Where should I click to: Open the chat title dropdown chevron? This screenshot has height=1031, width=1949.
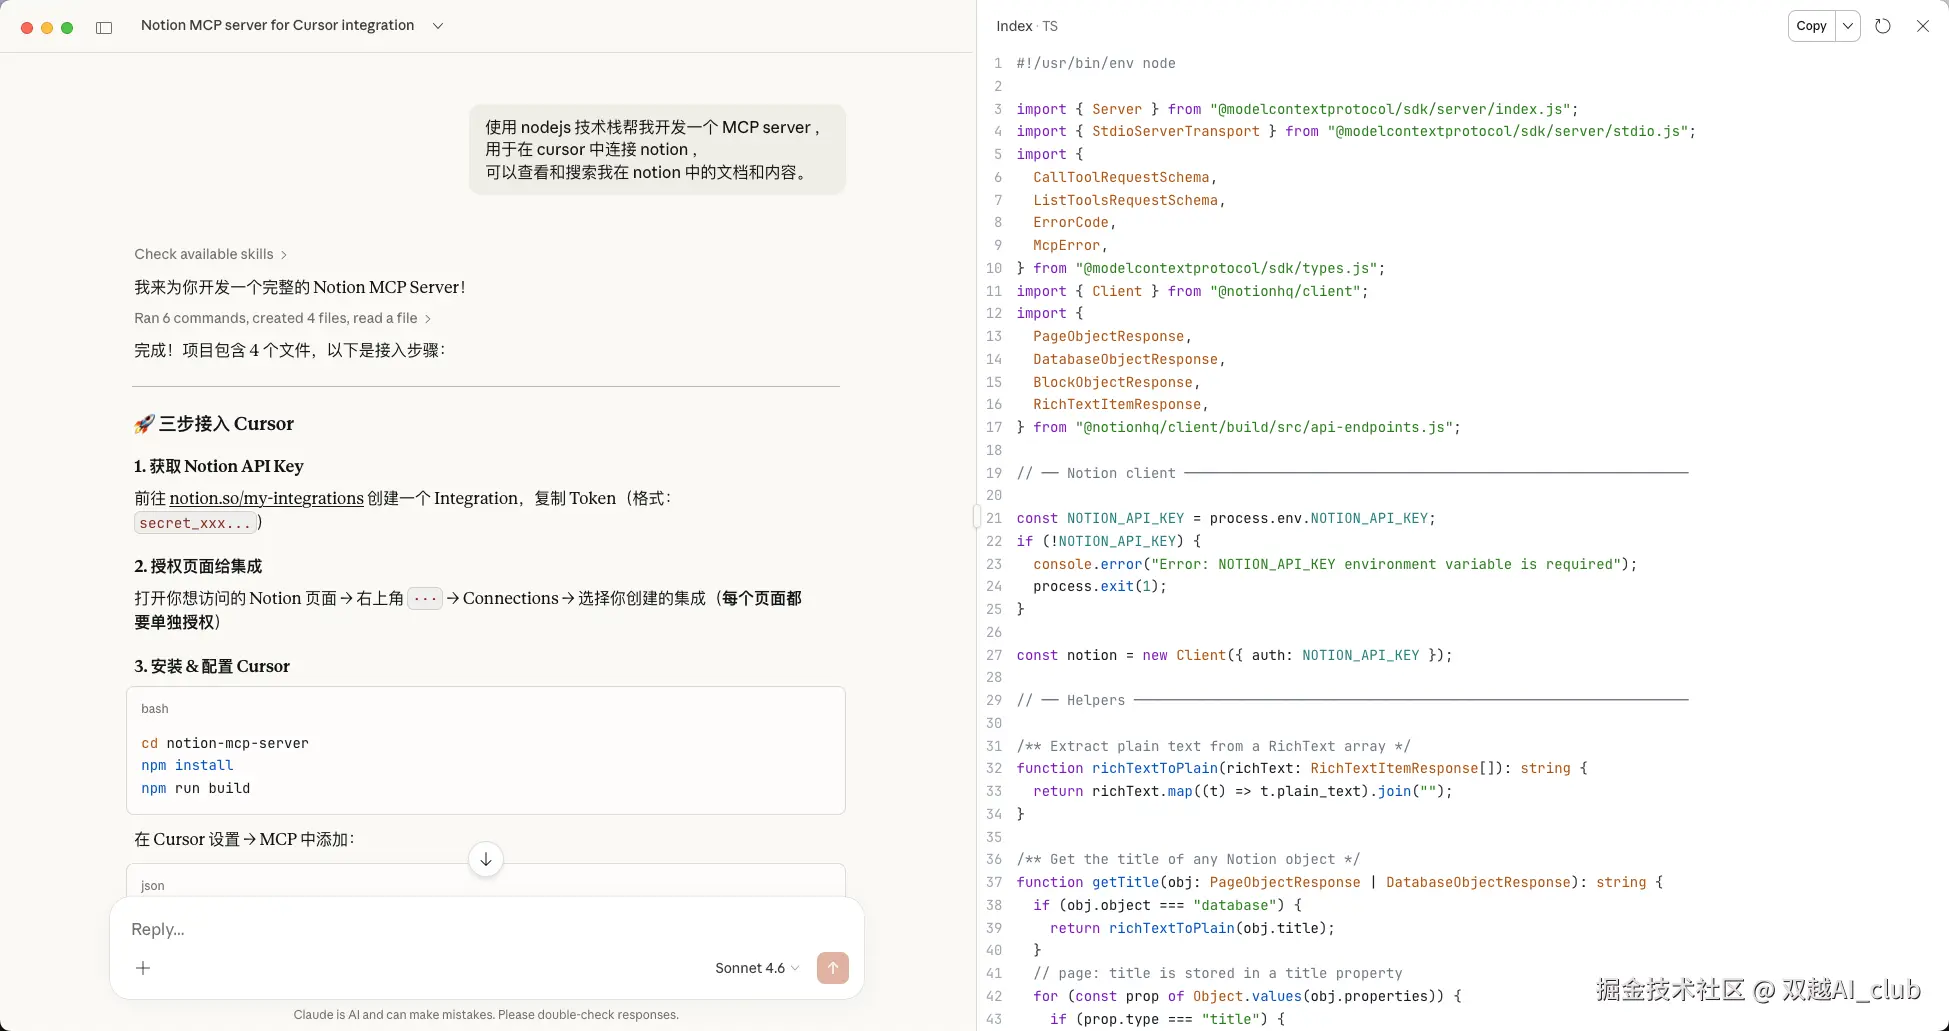point(438,26)
